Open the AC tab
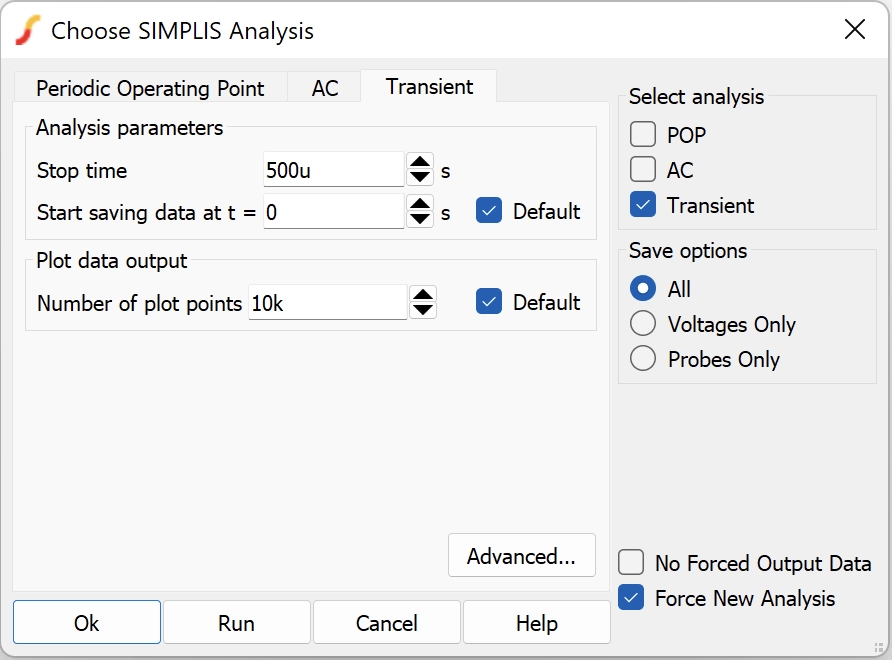This screenshot has width=892, height=660. [x=324, y=87]
